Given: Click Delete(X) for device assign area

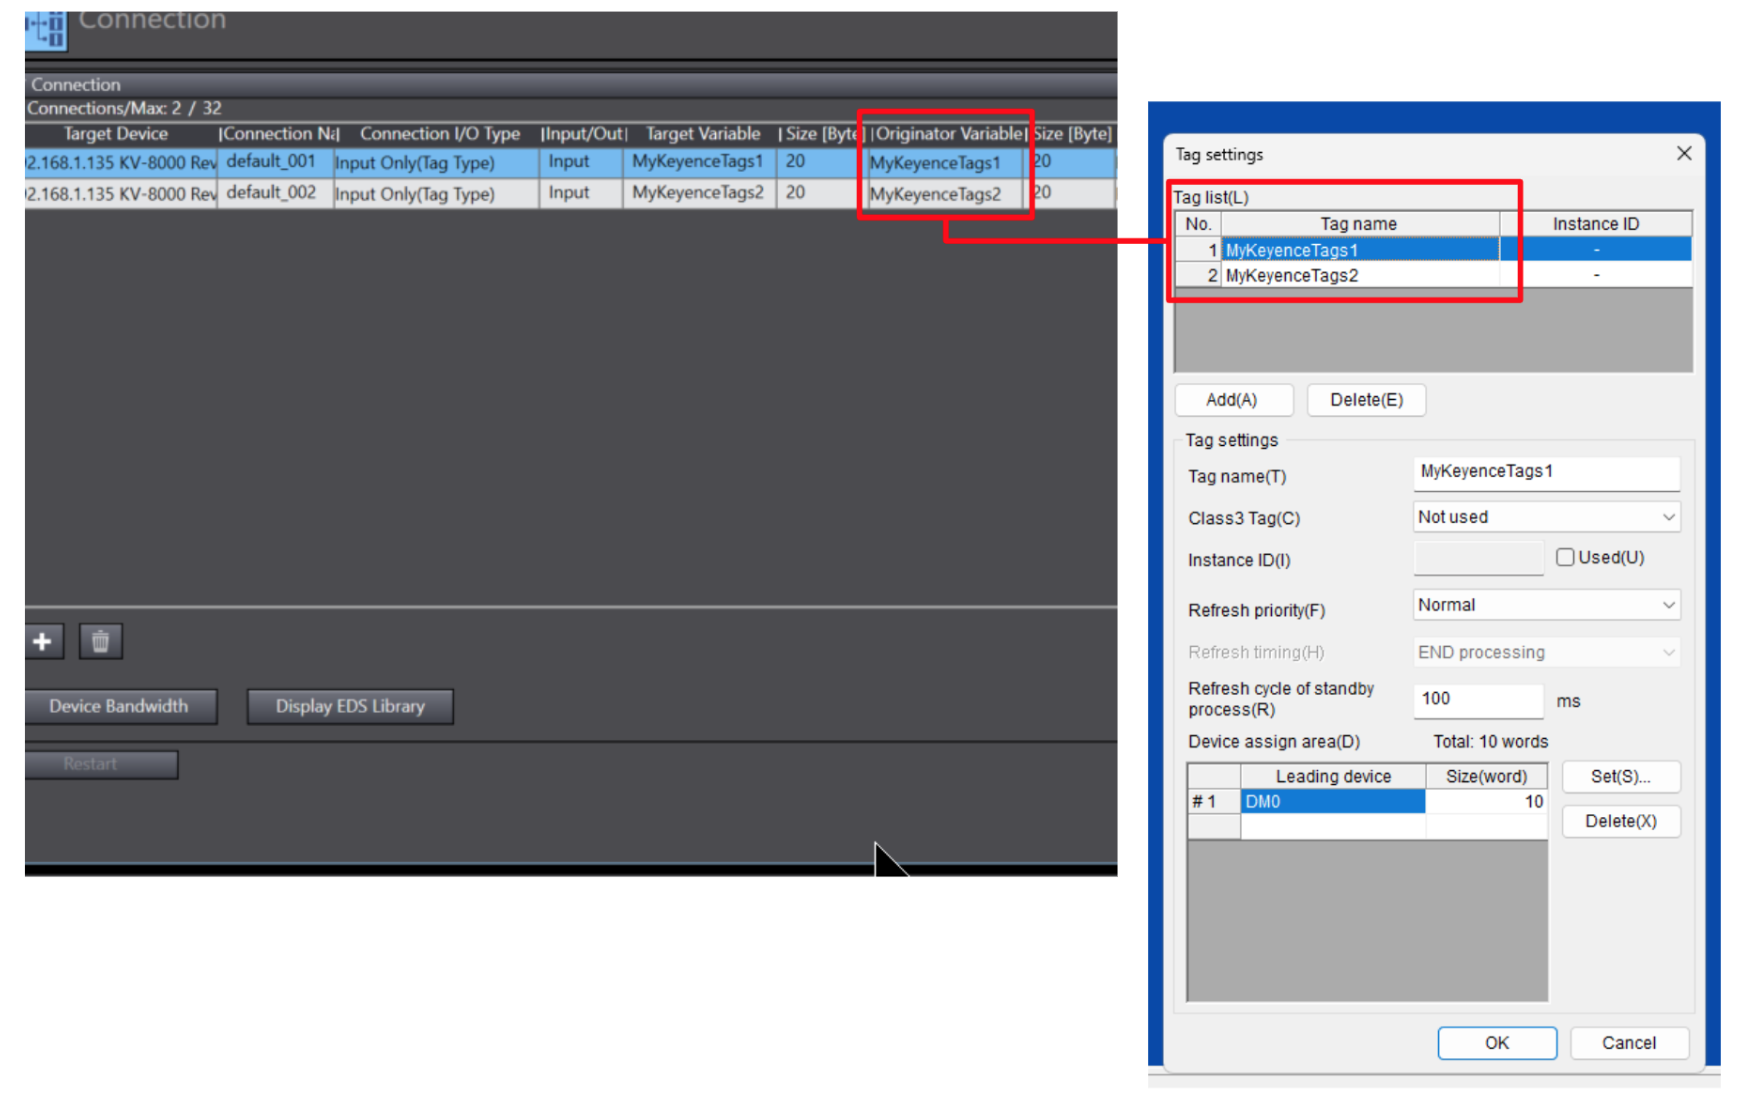Looking at the screenshot, I should [x=1620, y=821].
